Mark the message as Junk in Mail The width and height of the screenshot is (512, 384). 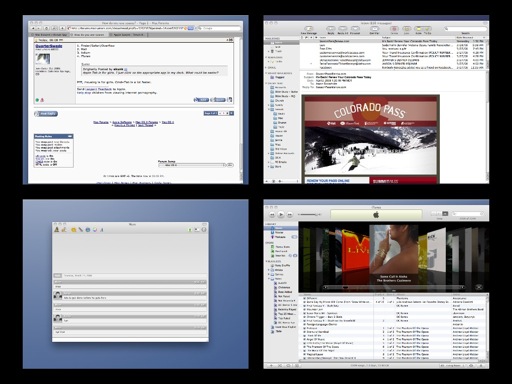(x=406, y=29)
